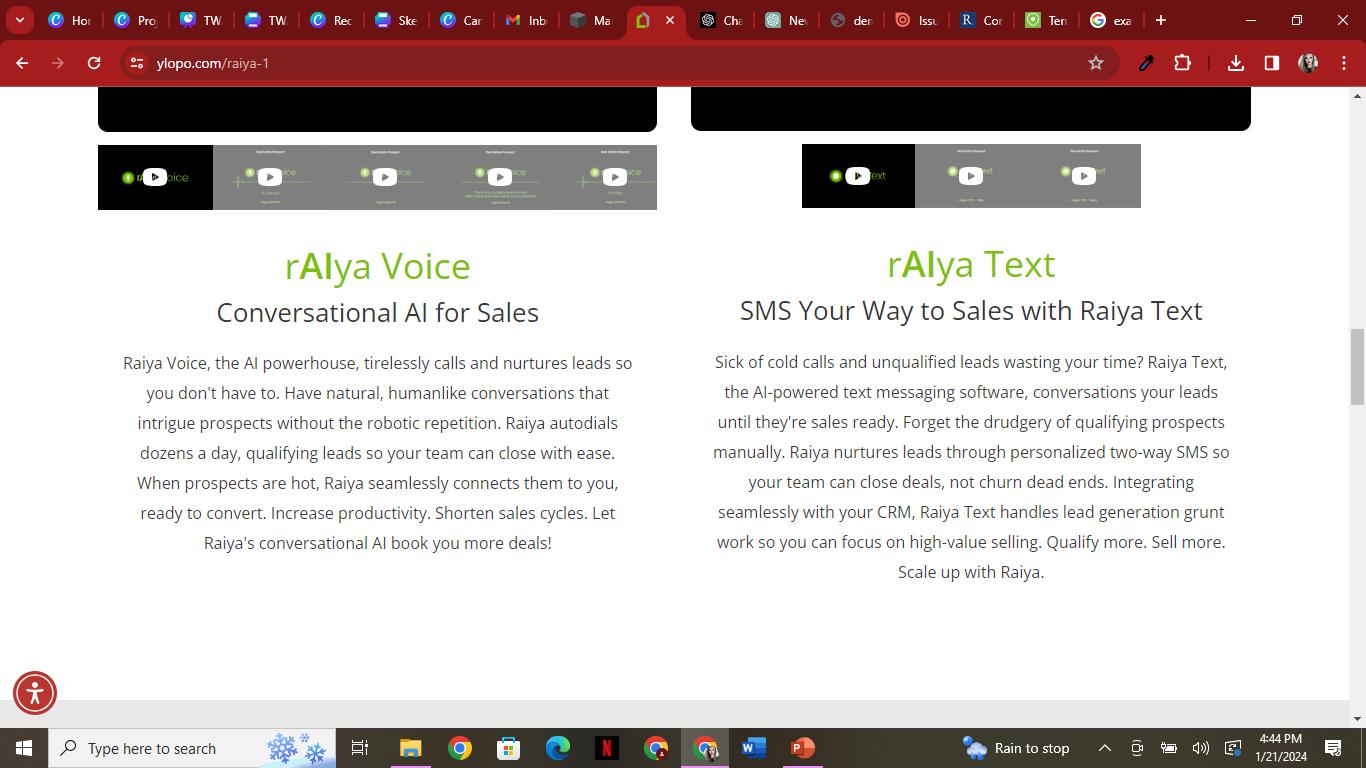Open Task View on the taskbar
Screen dimensions: 1366x768
pyautogui.click(x=360, y=748)
